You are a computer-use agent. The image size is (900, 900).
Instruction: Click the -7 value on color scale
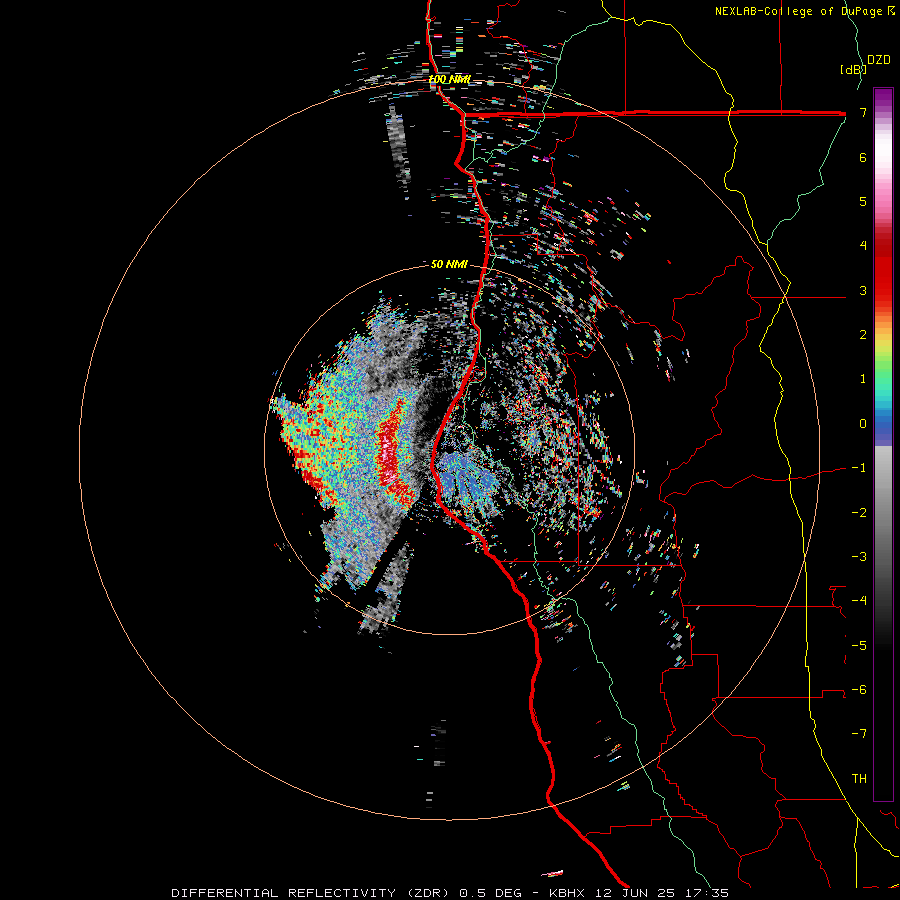coord(859,734)
